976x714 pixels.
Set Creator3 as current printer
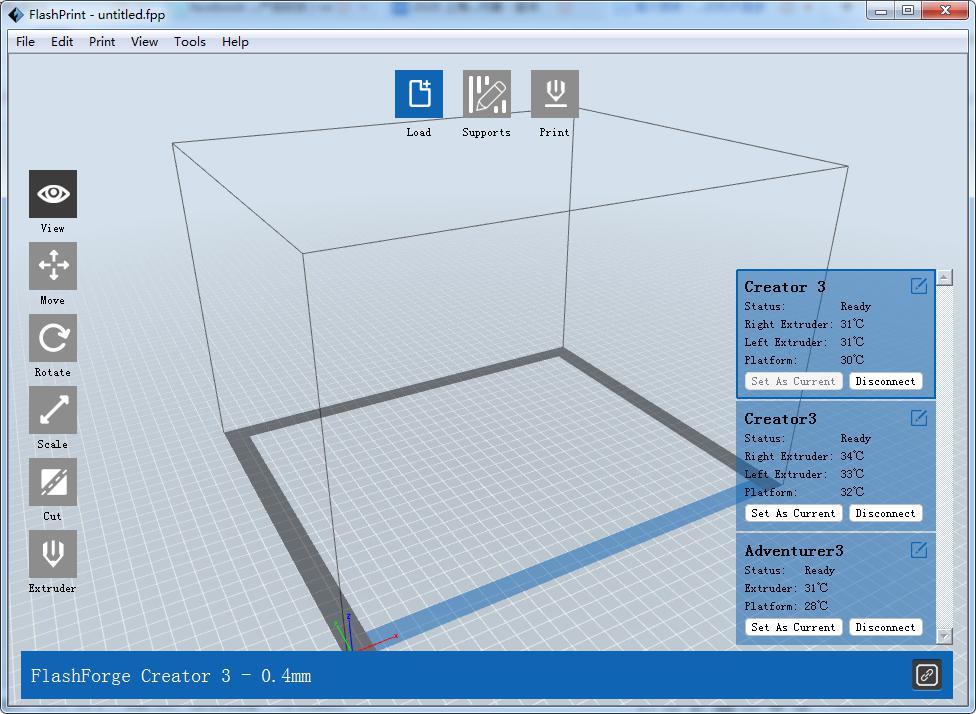793,513
